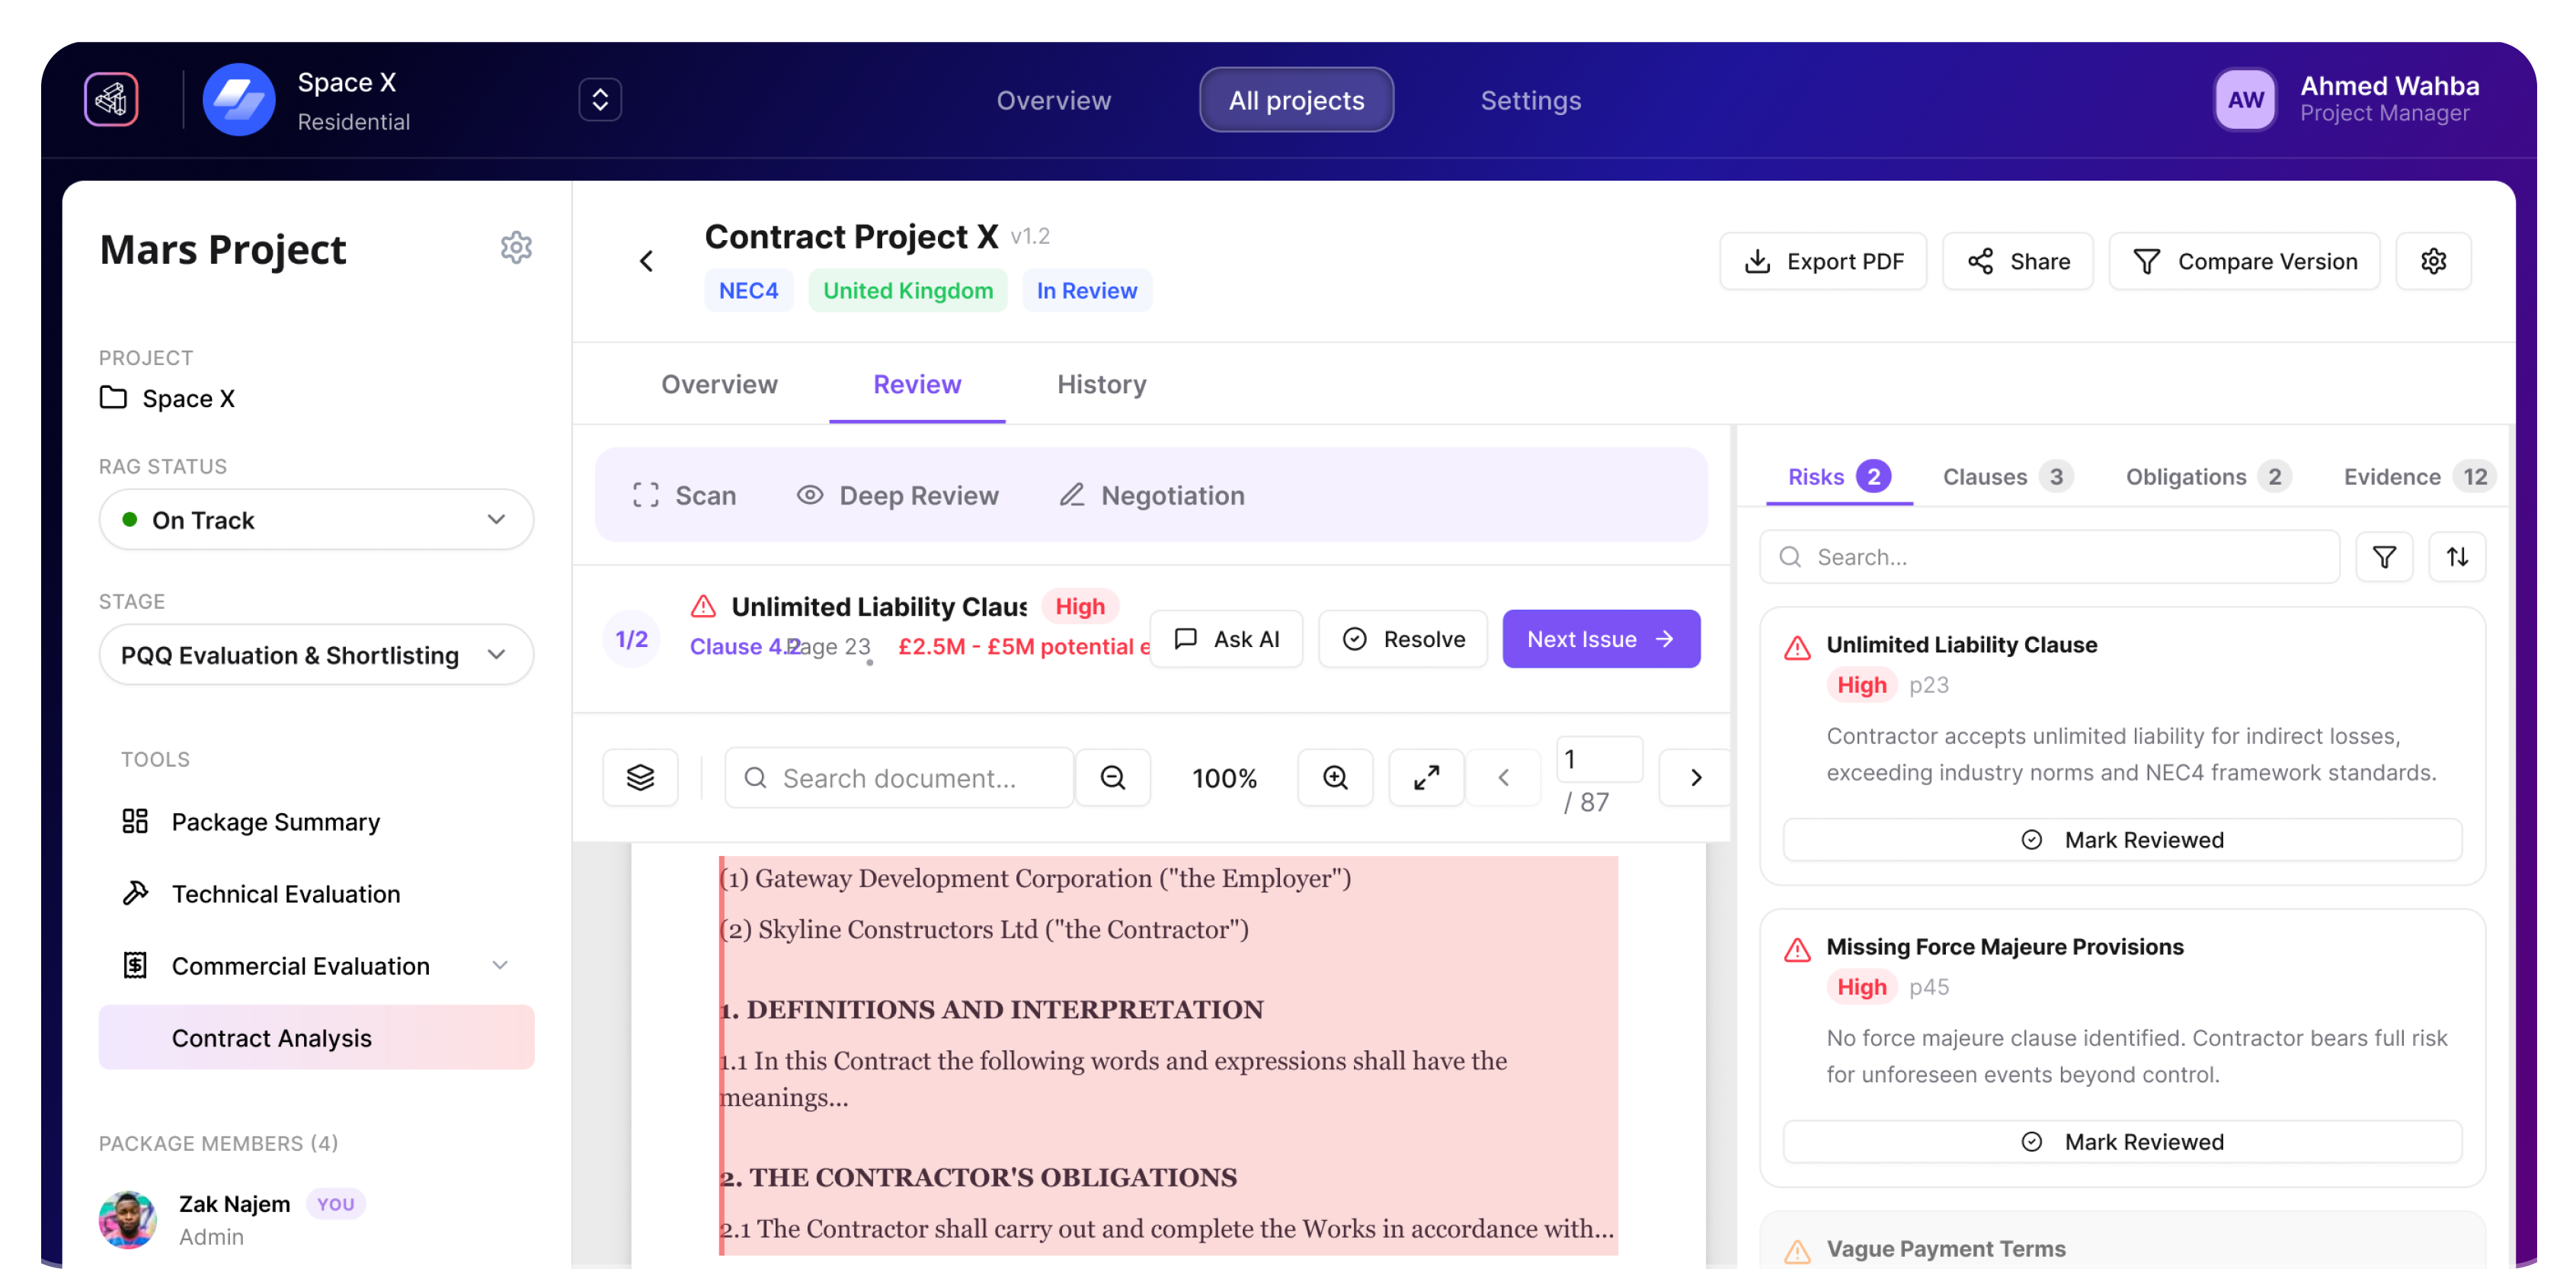Image resolution: width=2576 pixels, height=1269 pixels.
Task: Toggle sort order in the Risks panel
Action: (2457, 557)
